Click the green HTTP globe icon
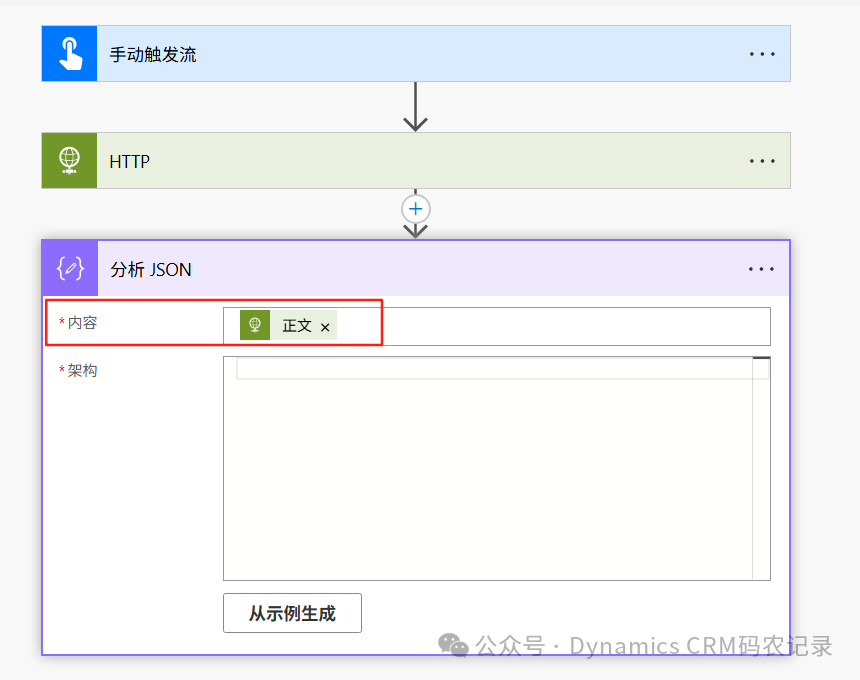The image size is (860, 680). 68,160
